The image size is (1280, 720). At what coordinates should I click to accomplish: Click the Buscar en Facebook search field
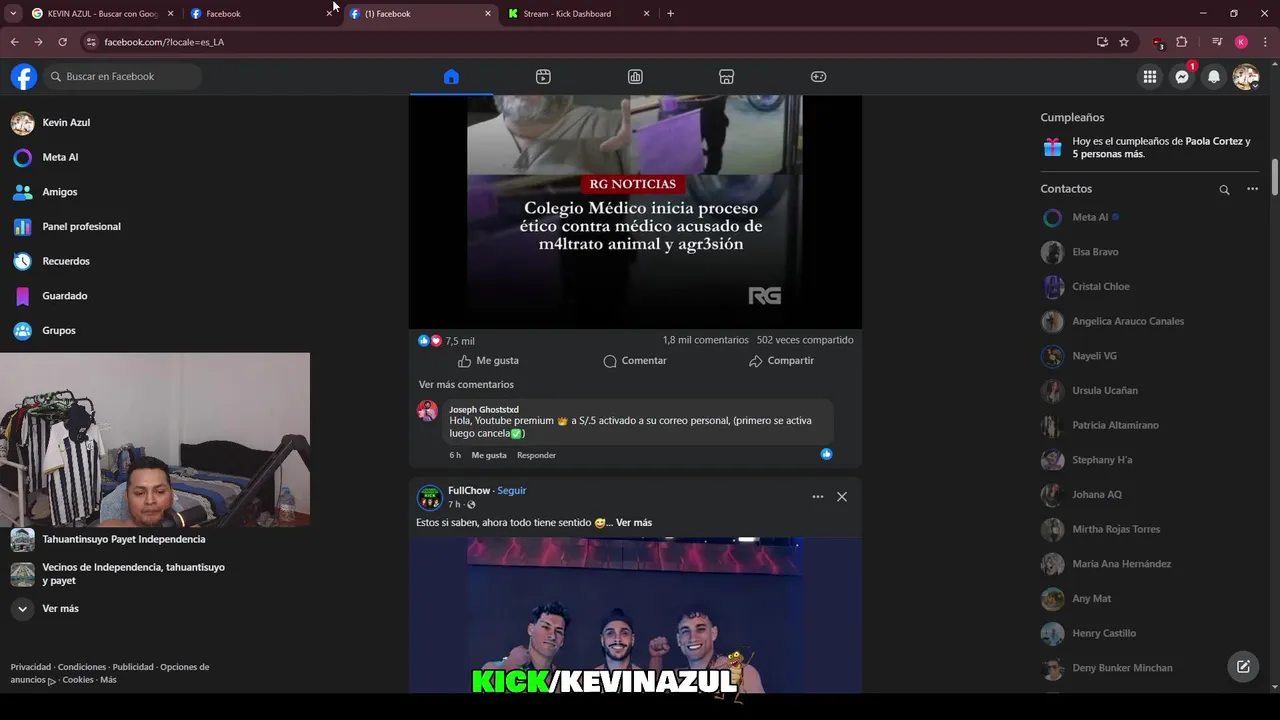[121, 77]
